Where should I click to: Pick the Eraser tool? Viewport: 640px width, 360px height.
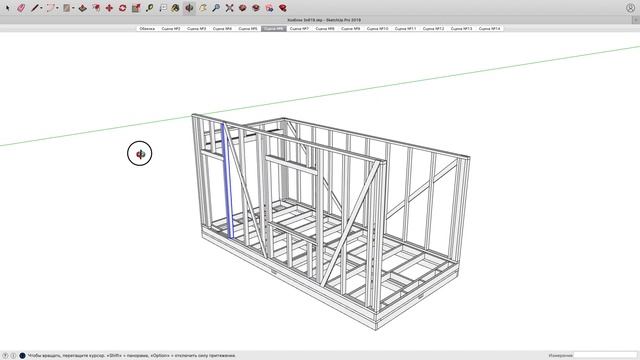click(21, 8)
